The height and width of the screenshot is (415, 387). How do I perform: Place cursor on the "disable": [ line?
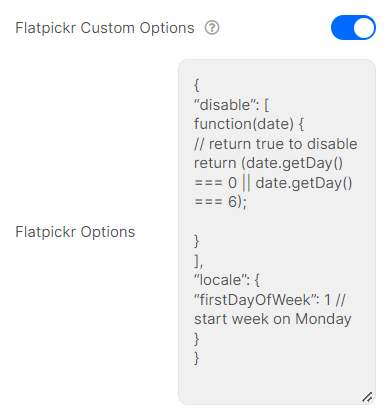click(231, 105)
